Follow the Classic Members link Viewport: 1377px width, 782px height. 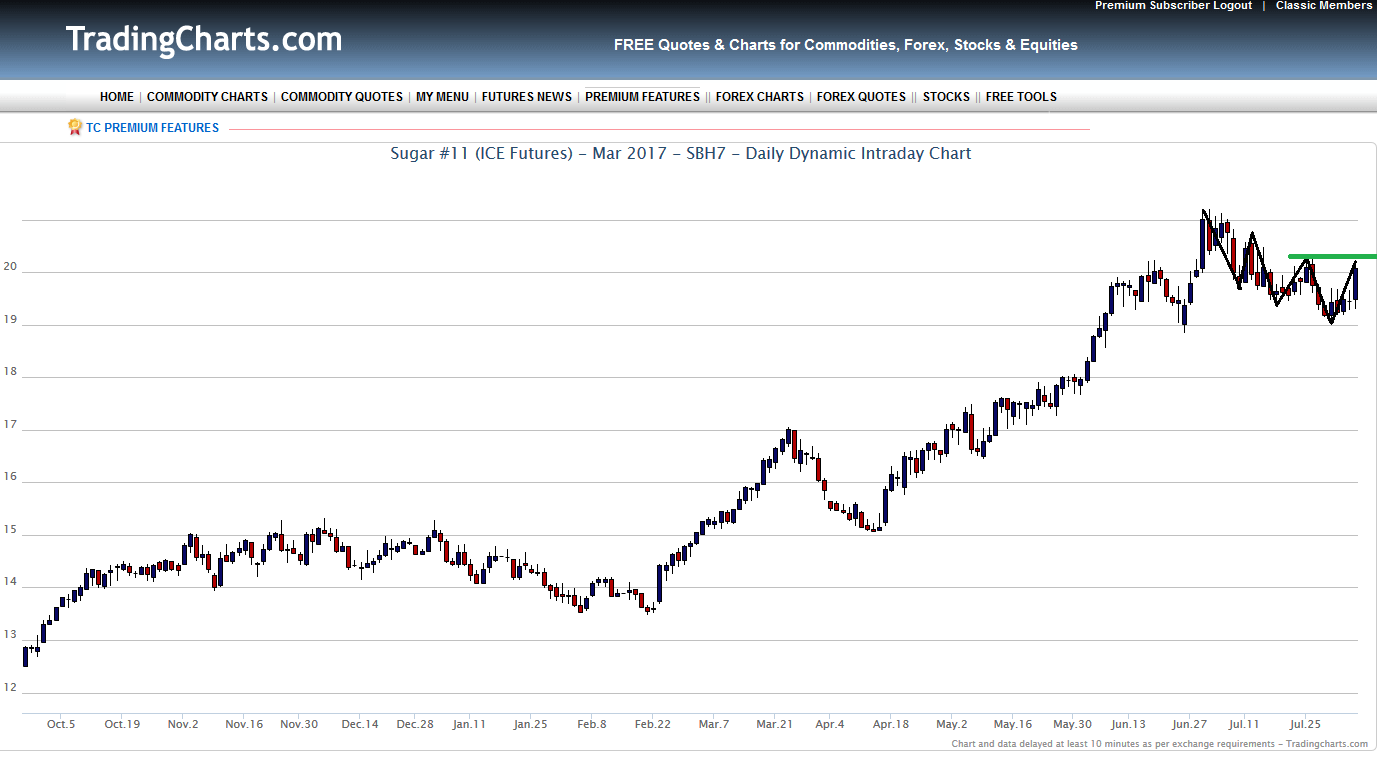point(1323,6)
